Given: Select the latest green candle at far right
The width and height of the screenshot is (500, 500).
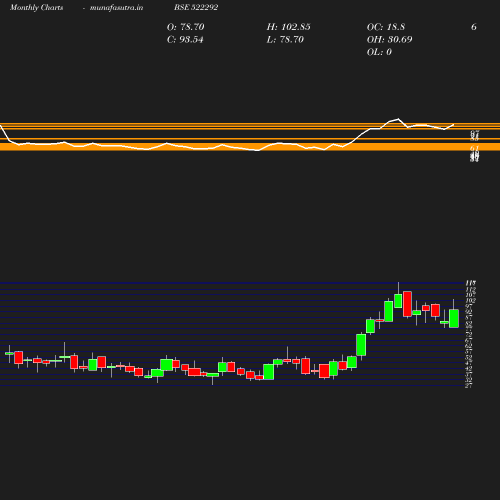Looking at the screenshot, I should point(454,318).
